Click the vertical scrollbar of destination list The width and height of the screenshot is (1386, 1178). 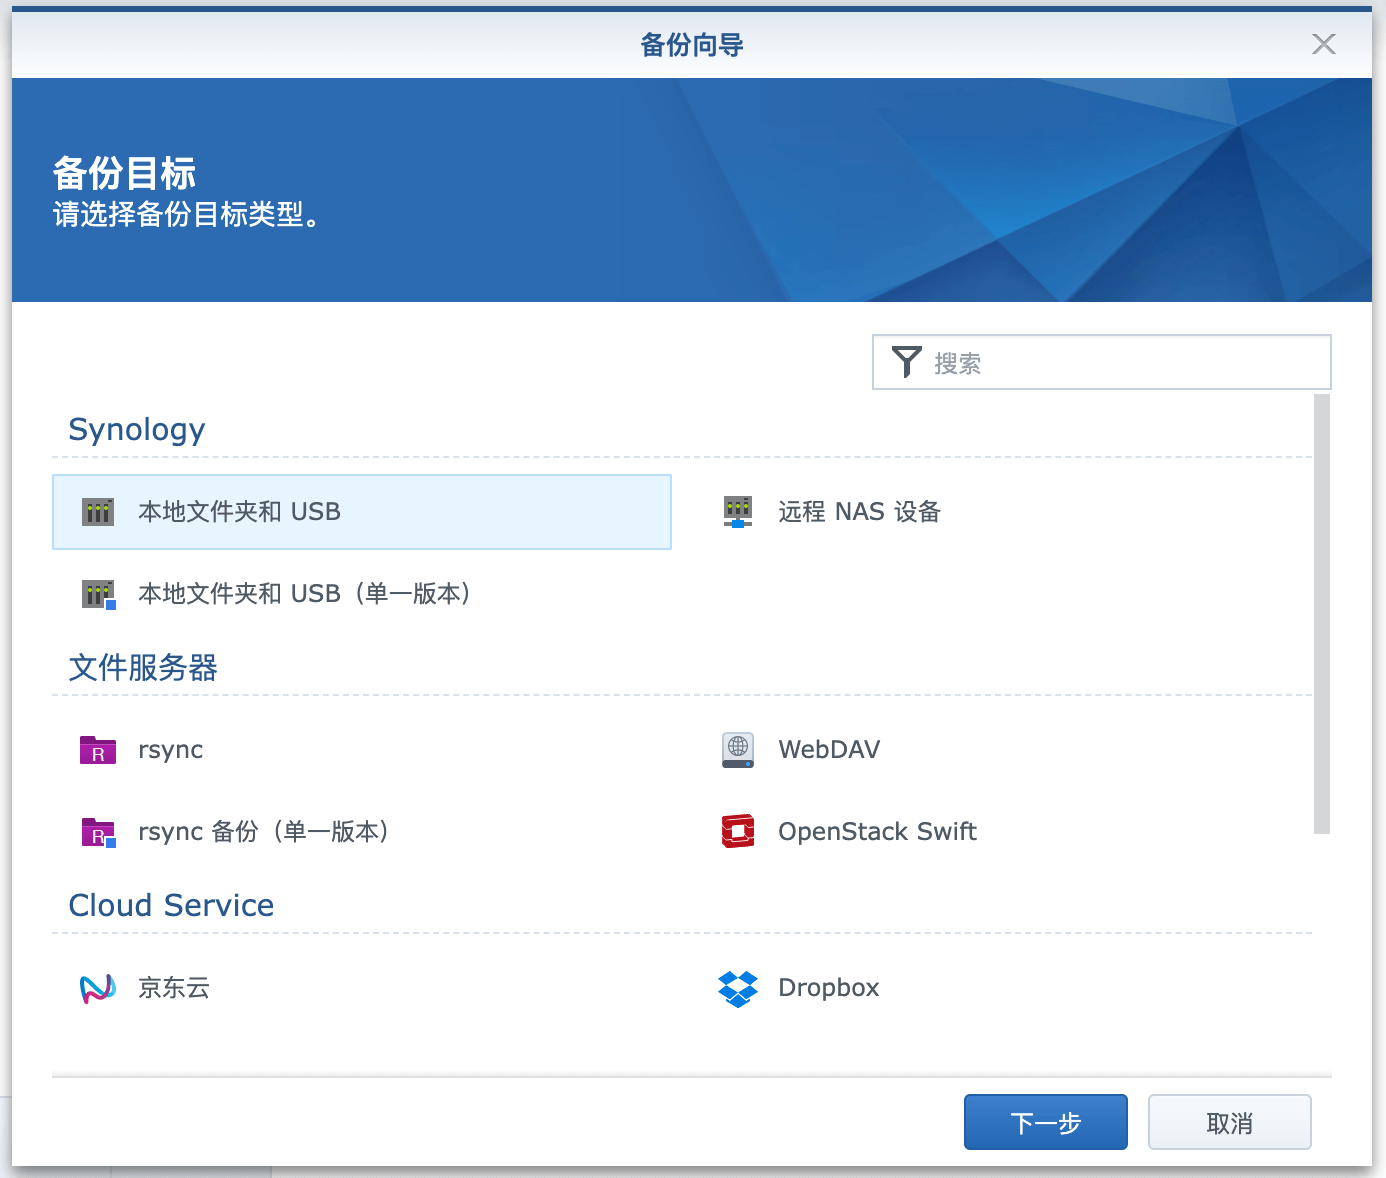click(x=1321, y=614)
